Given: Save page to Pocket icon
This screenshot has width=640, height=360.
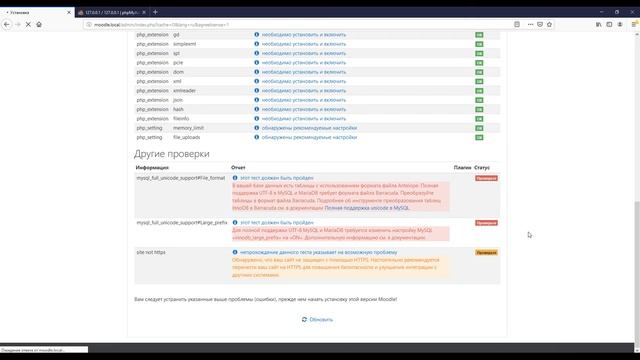Looking at the screenshot, I should point(540,24).
